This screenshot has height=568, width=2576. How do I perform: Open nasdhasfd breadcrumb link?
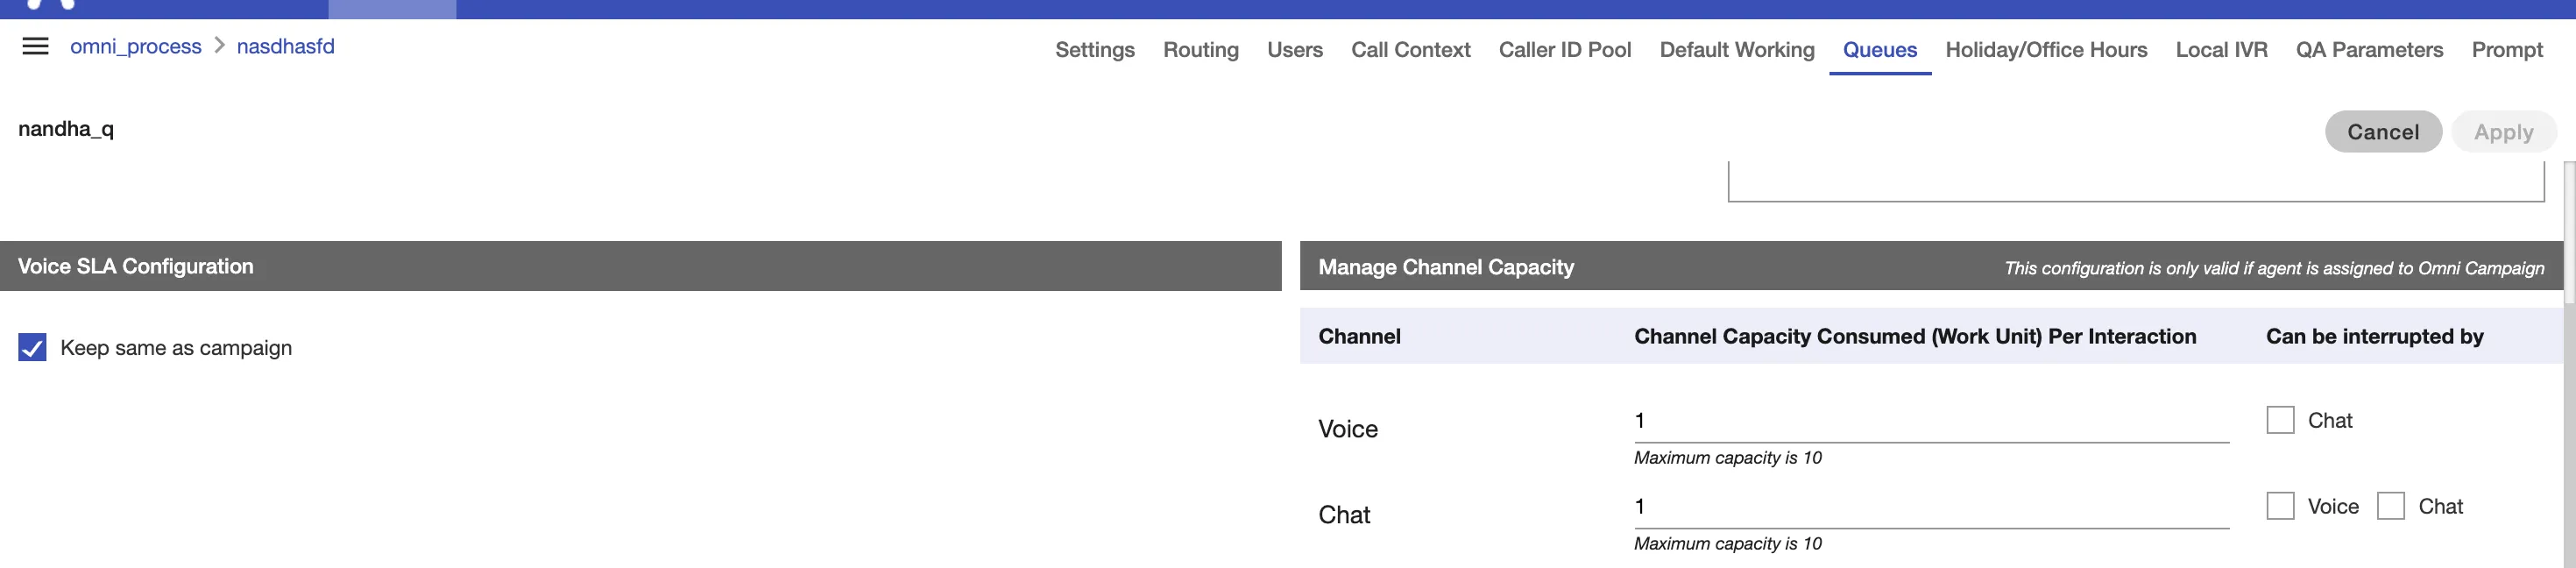[x=285, y=46]
